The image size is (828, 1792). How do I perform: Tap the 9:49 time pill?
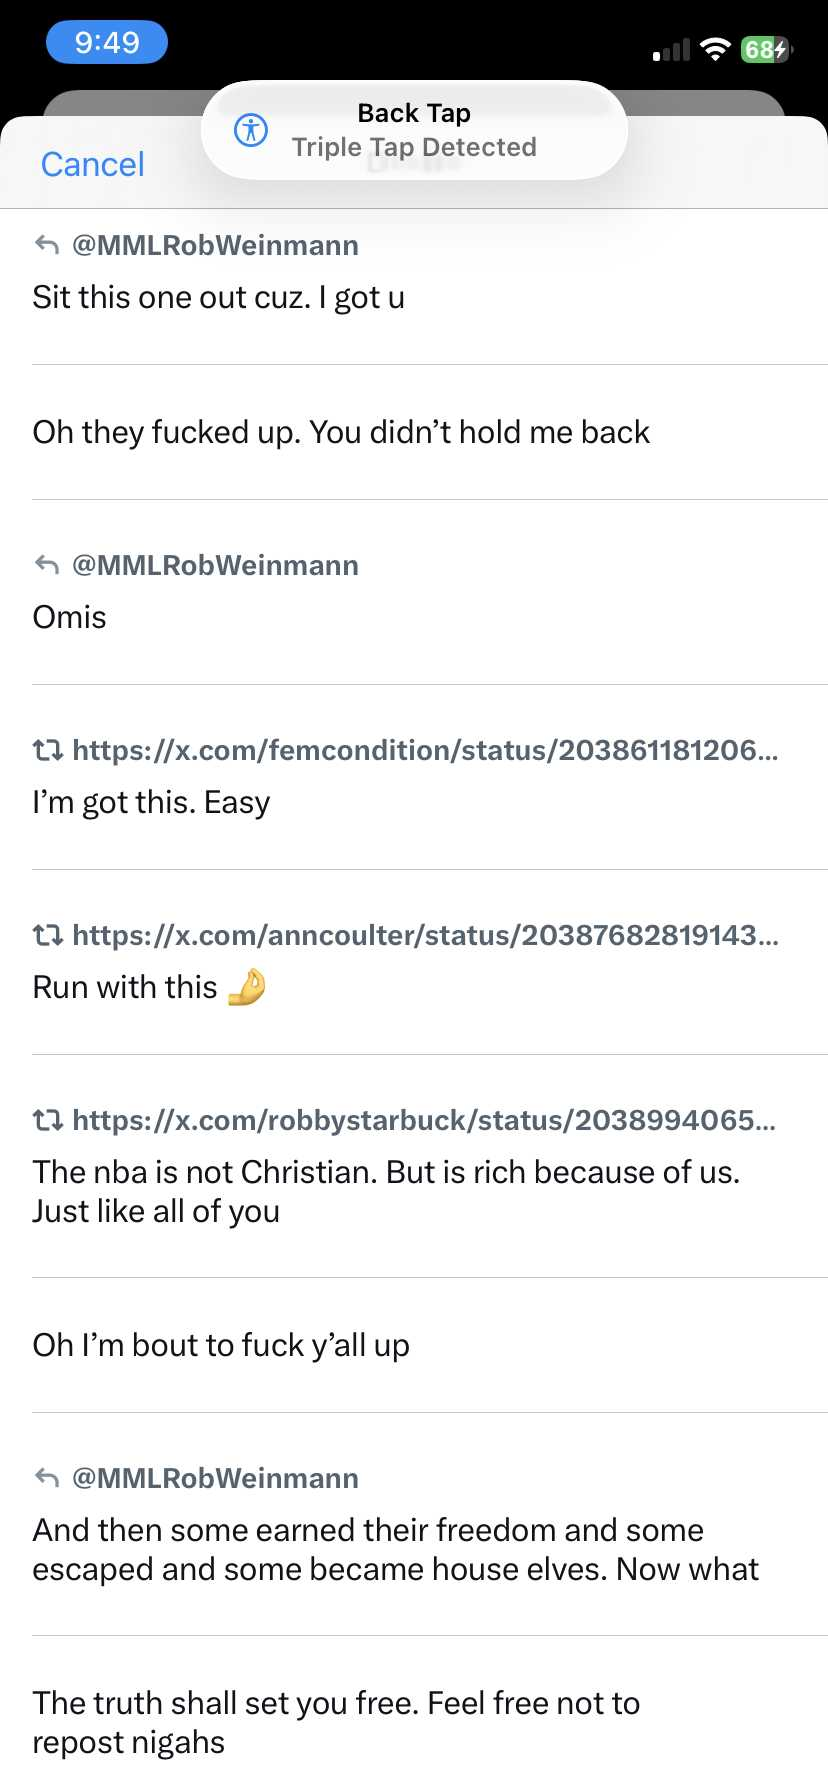tap(107, 42)
